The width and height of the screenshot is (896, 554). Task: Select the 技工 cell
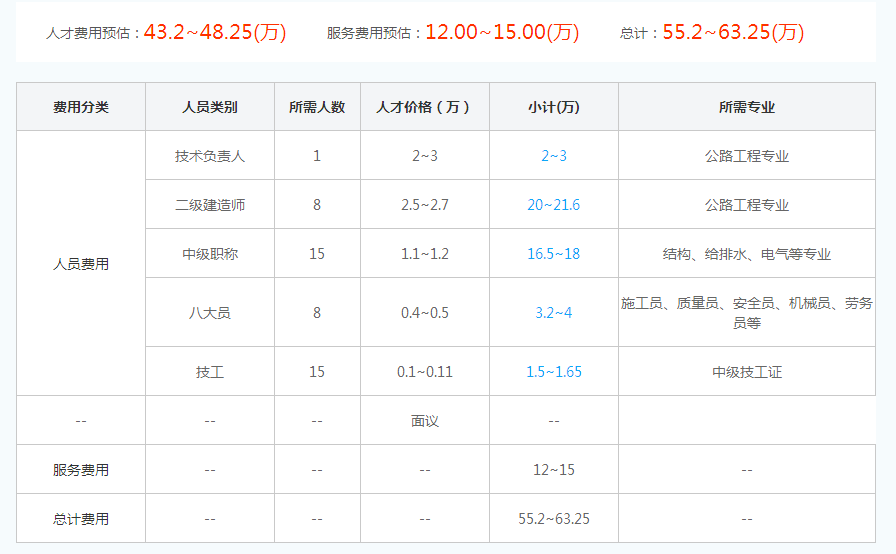click(x=210, y=372)
